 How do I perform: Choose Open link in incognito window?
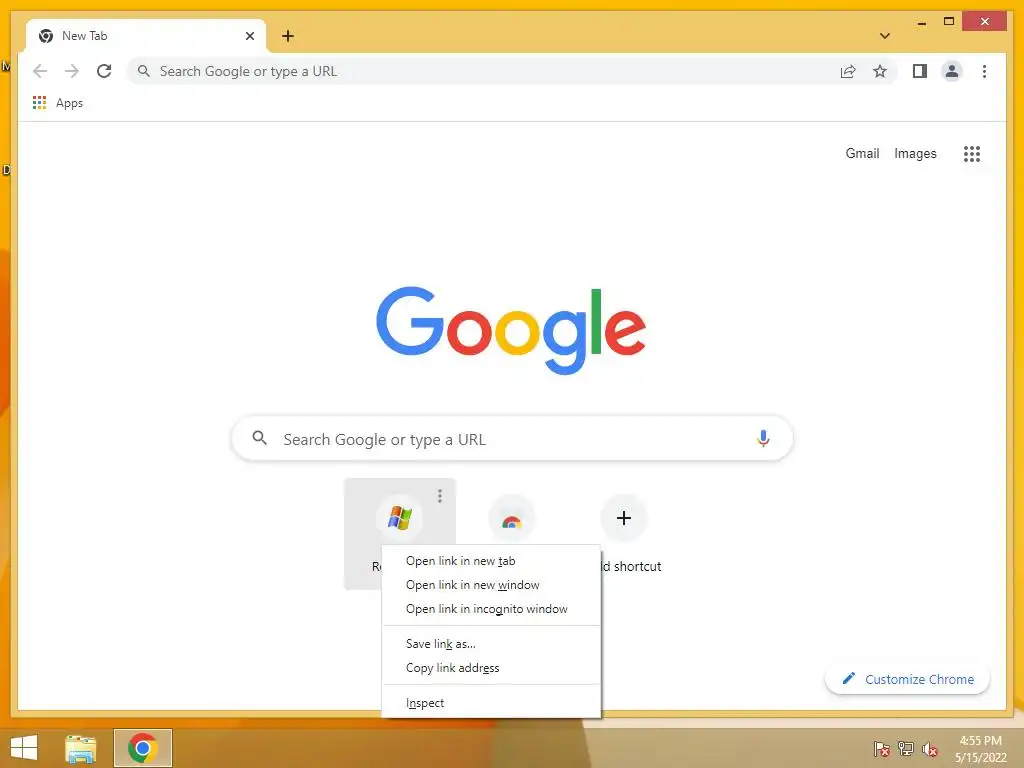[491, 609]
